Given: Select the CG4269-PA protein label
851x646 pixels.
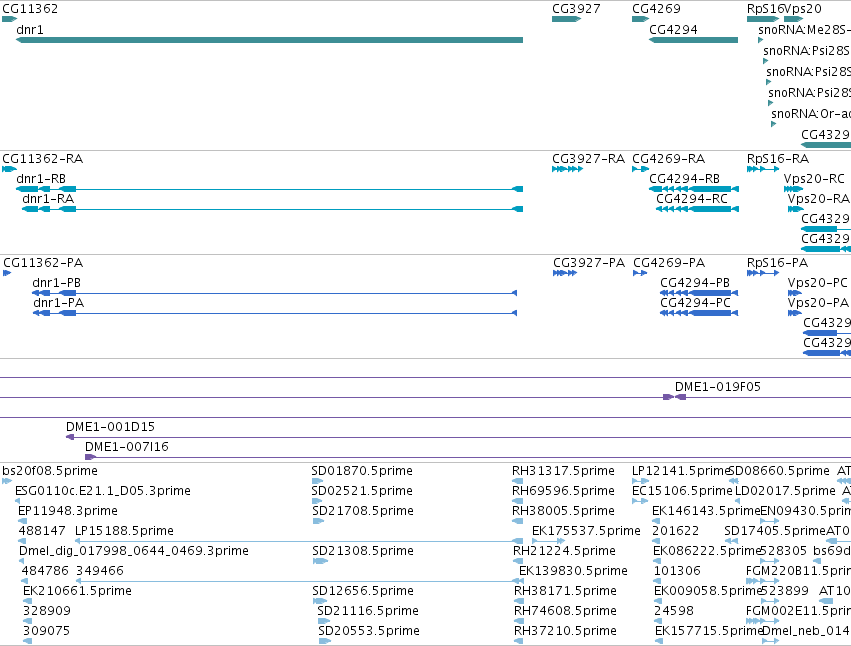Looking at the screenshot, I should [669, 263].
